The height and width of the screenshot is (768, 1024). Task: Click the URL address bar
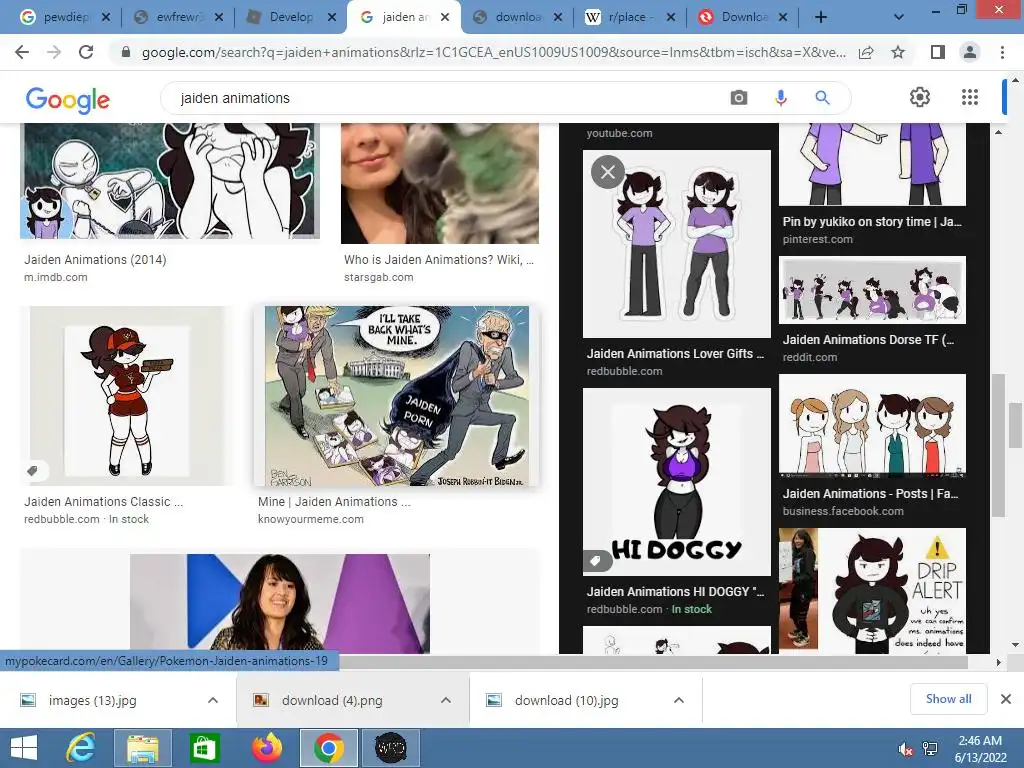pyautogui.click(x=493, y=52)
